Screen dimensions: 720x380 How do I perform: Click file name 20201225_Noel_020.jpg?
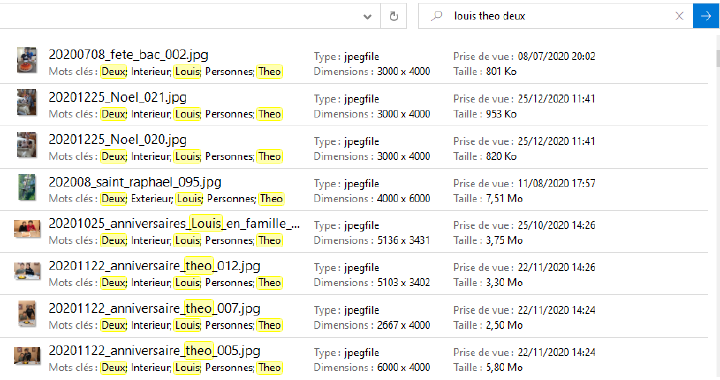(118, 140)
